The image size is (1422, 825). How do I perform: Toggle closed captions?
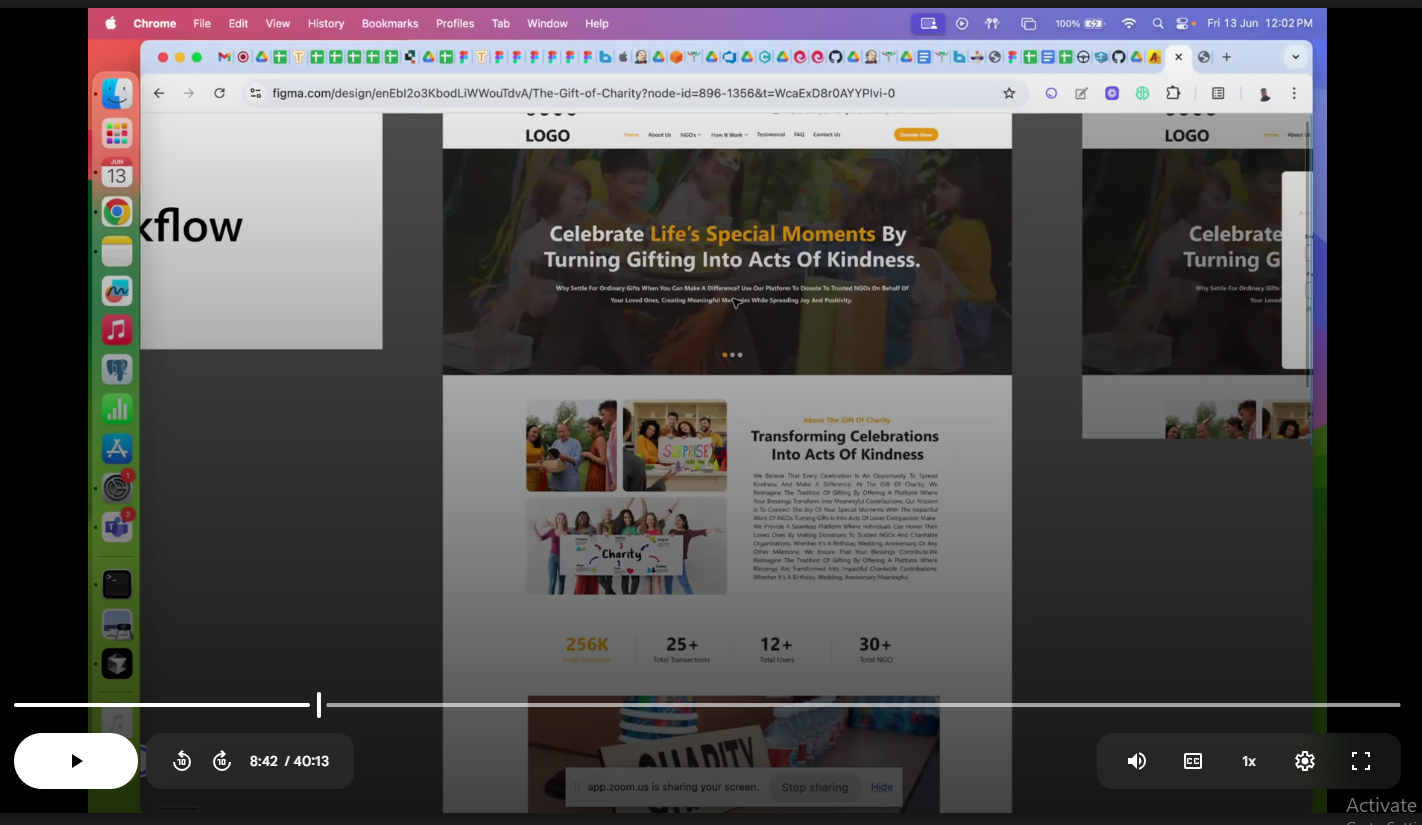1193,761
